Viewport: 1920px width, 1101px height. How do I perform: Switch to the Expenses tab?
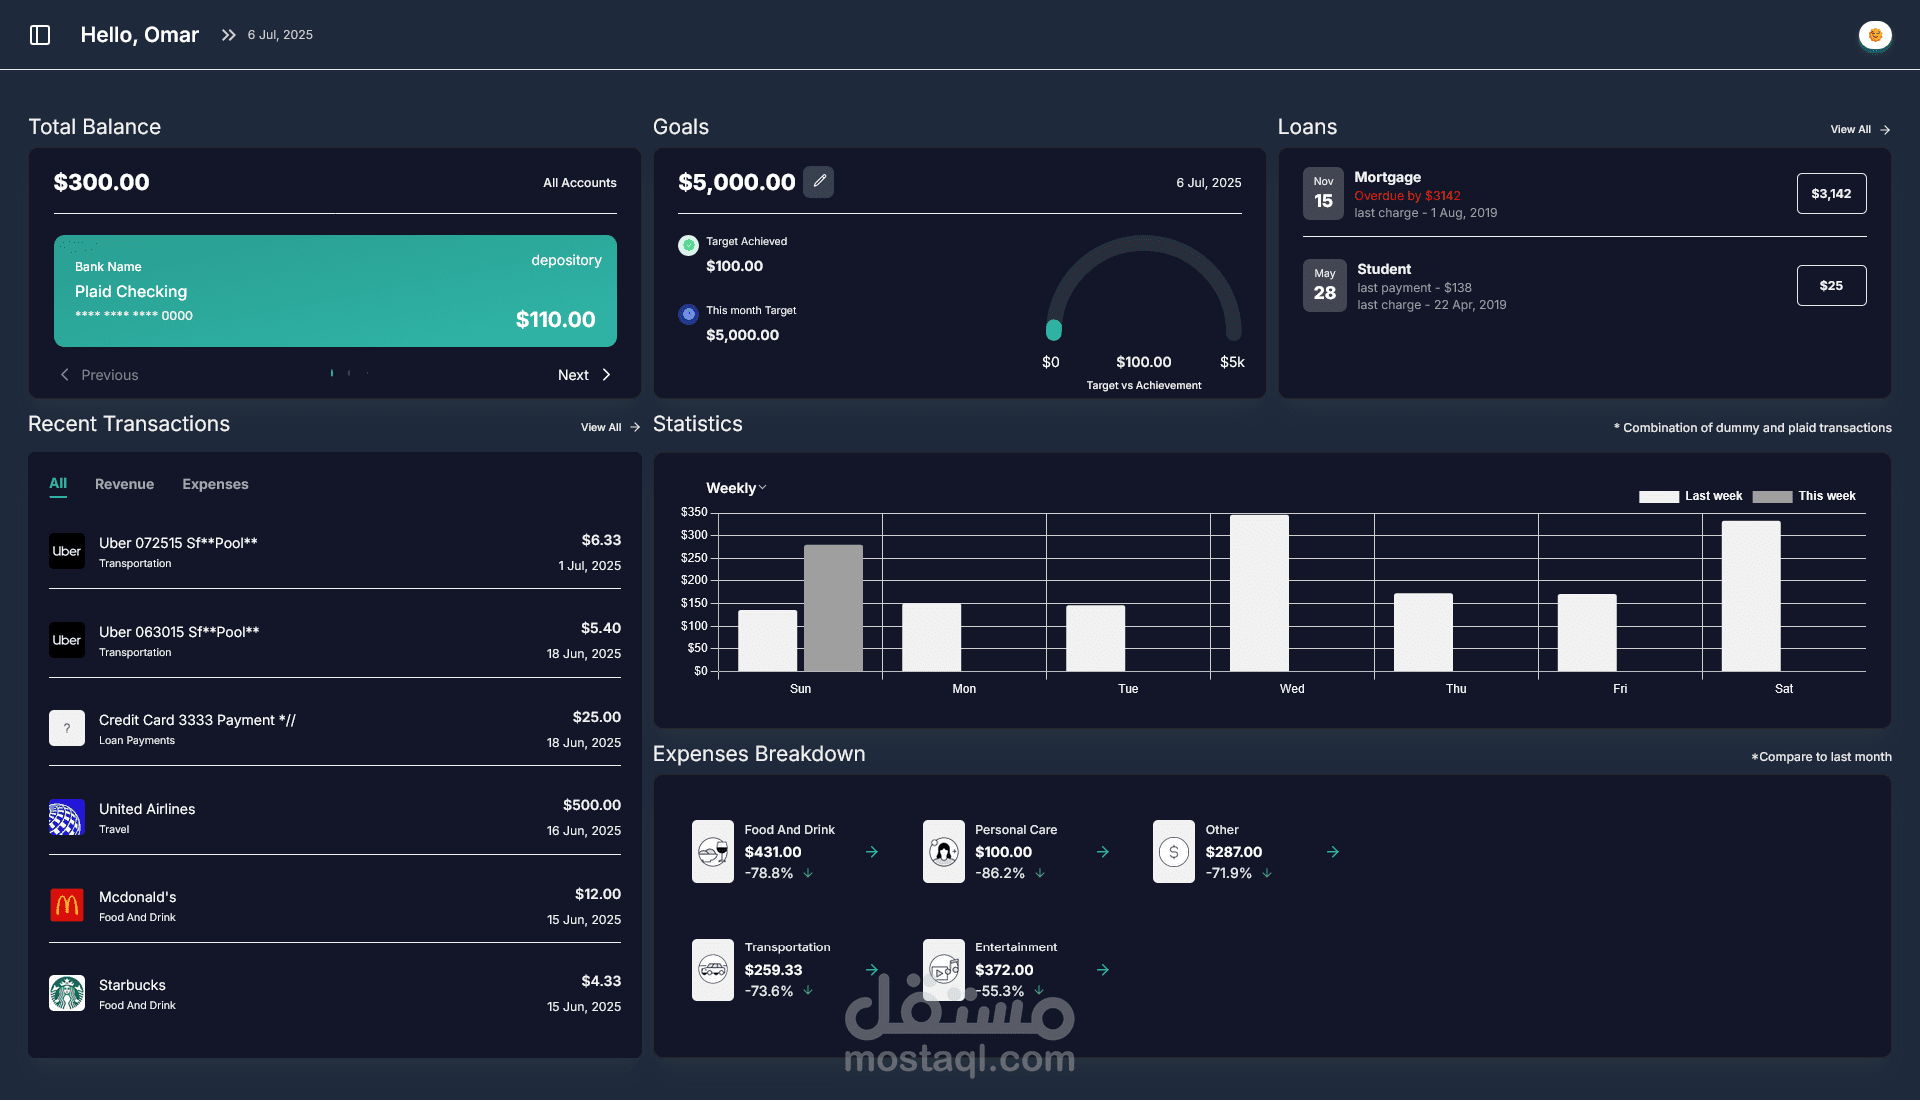point(215,484)
